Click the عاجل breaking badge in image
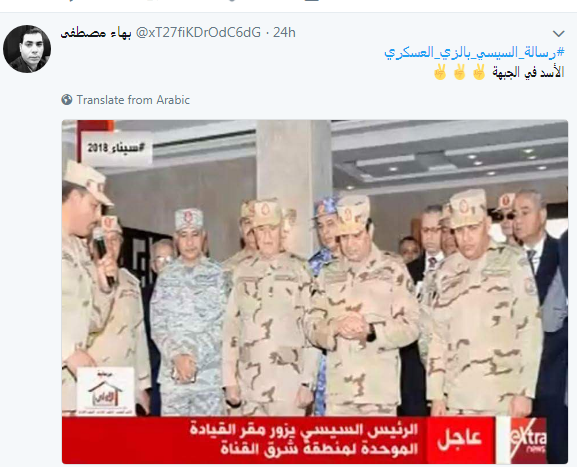 [x=459, y=438]
